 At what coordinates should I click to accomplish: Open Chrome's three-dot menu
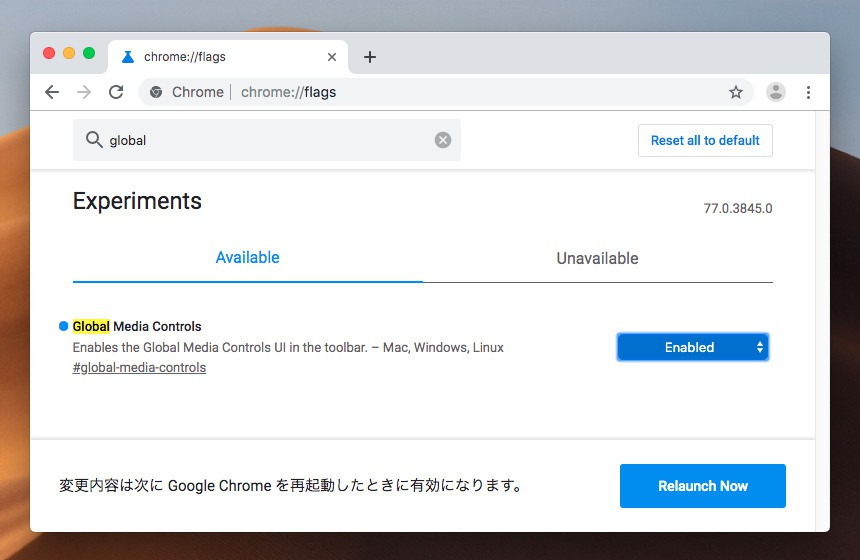coord(808,92)
